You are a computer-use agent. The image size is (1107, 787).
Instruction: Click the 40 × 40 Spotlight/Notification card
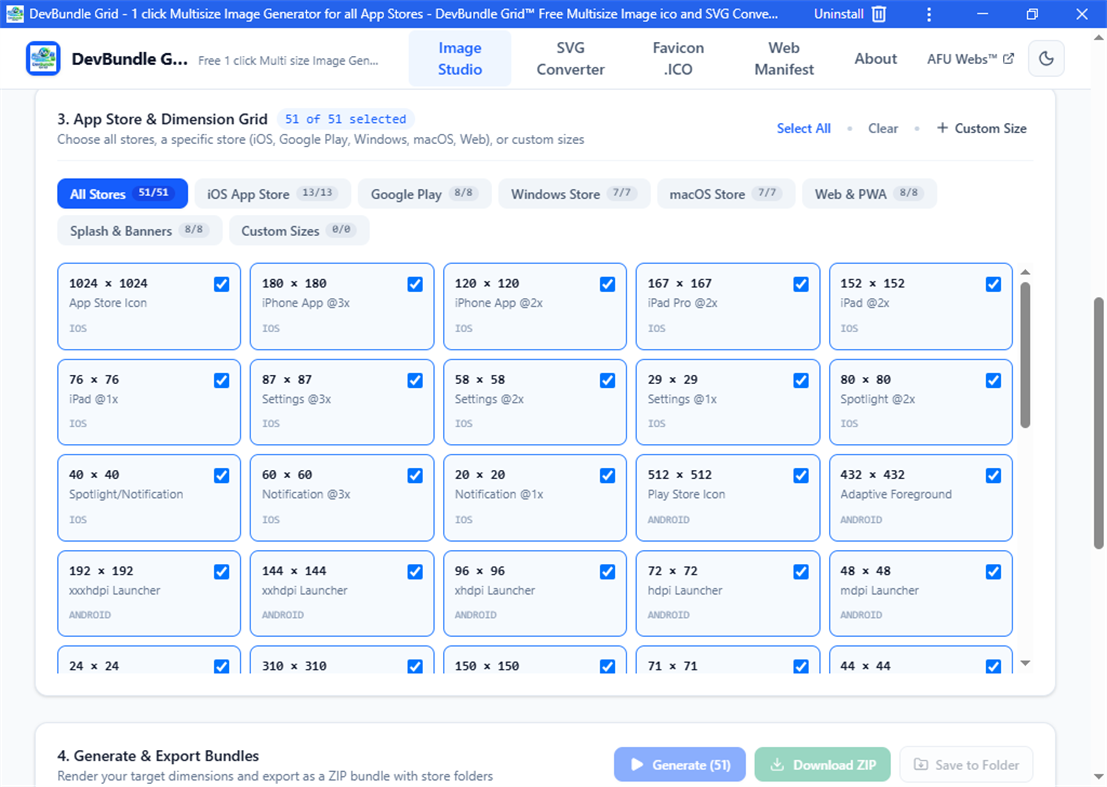[x=149, y=498]
